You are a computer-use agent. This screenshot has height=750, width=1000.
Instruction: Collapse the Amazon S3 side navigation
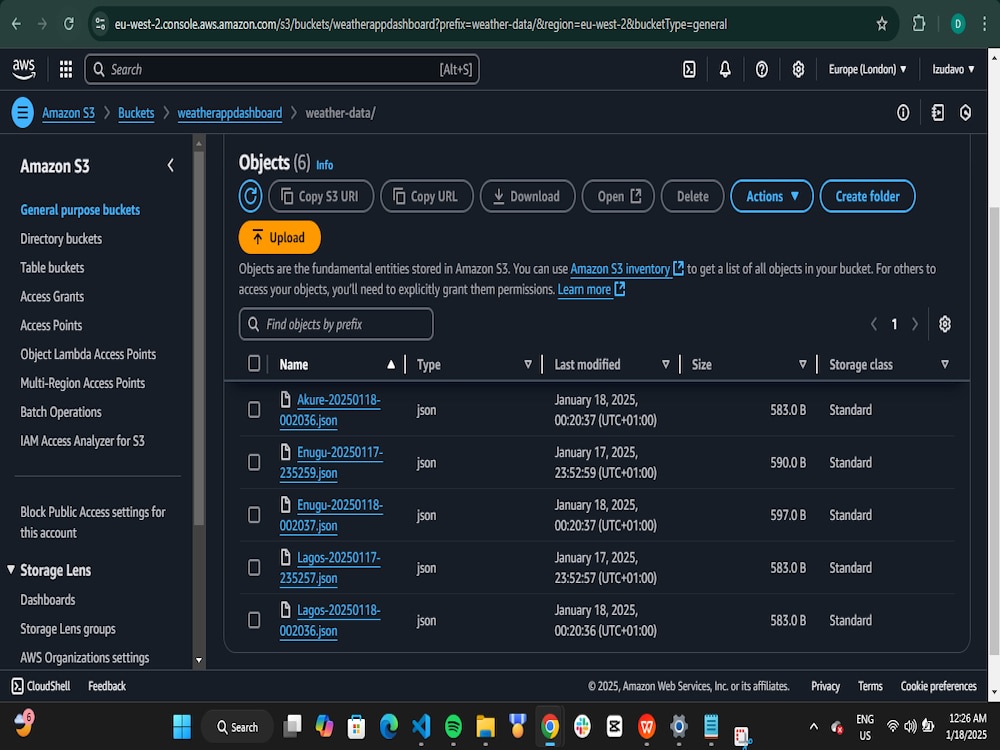coord(170,166)
